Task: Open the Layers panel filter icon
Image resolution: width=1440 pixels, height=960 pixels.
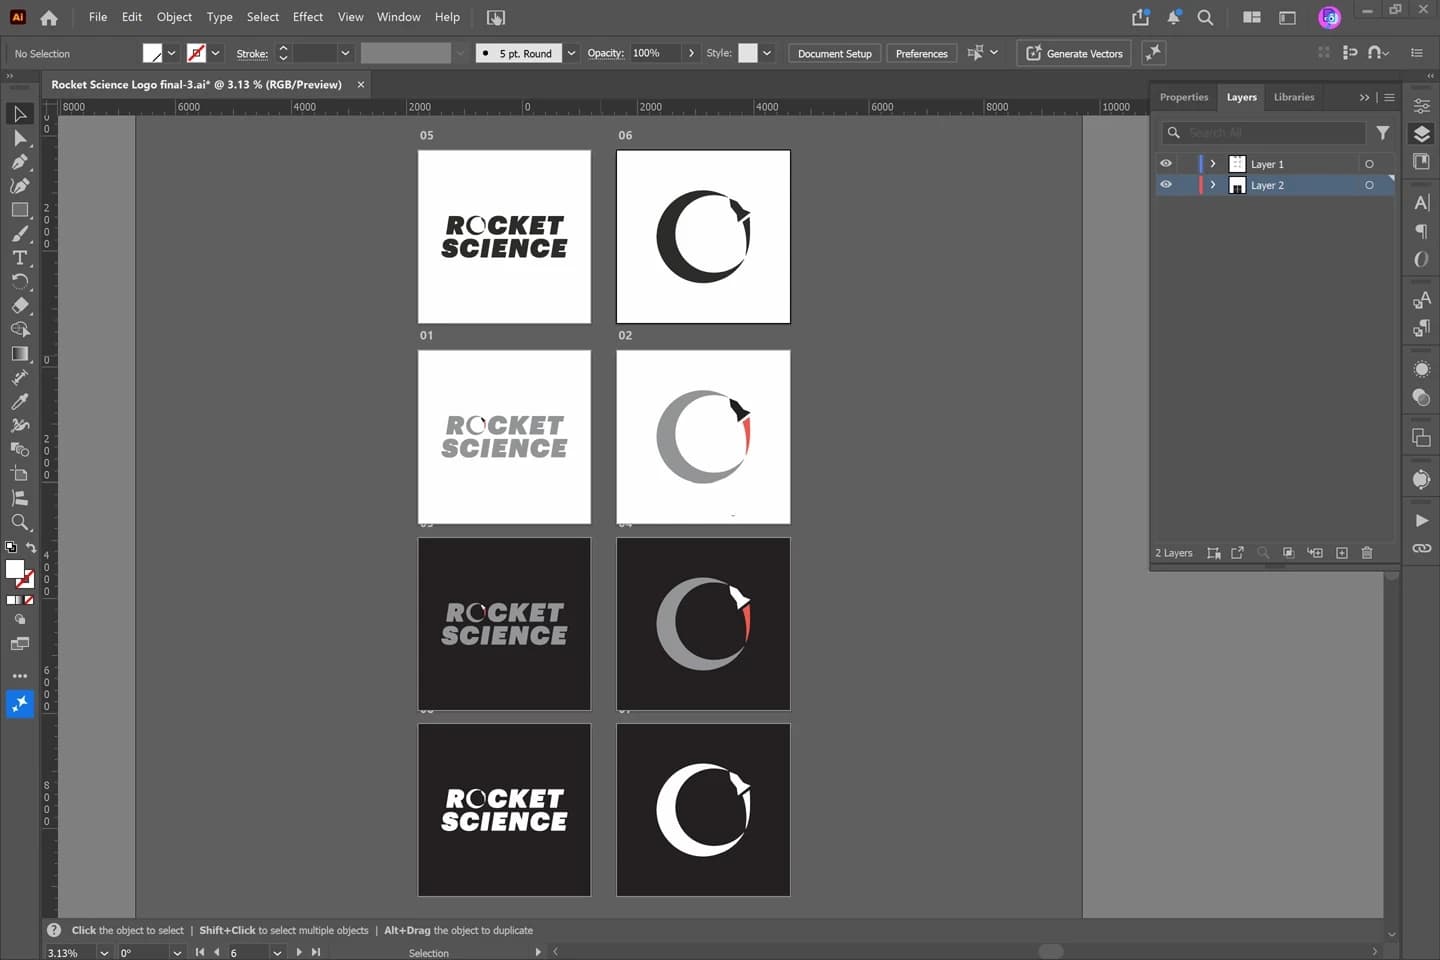Action: 1383,132
